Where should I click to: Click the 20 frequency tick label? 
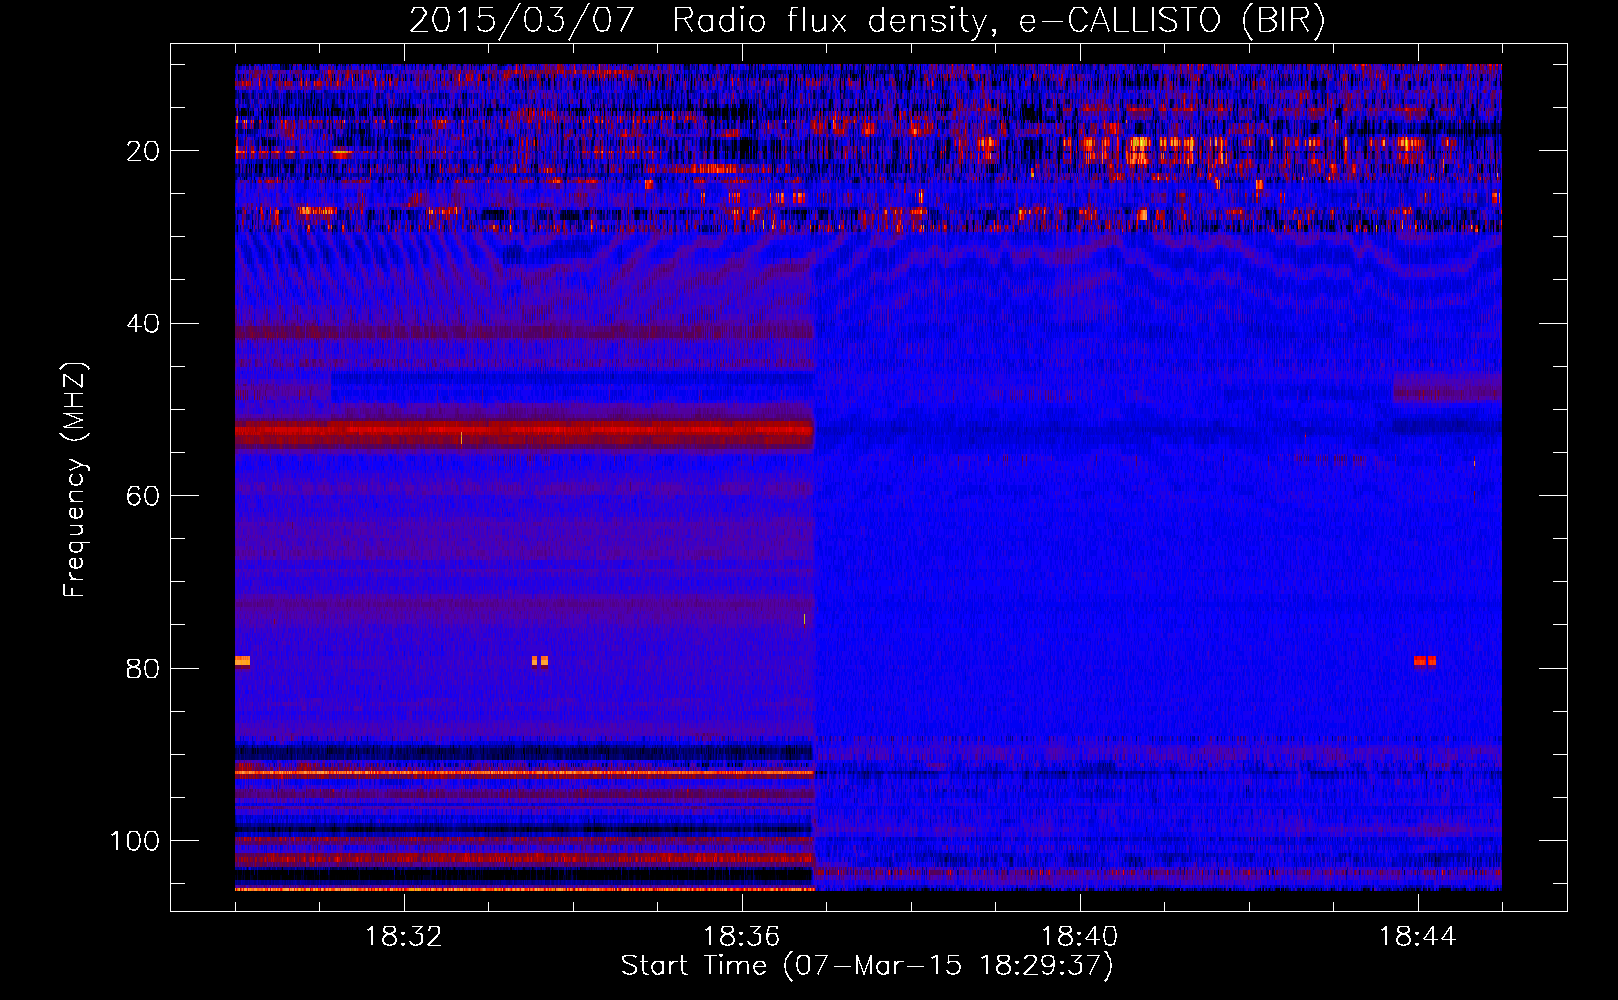[x=143, y=151]
